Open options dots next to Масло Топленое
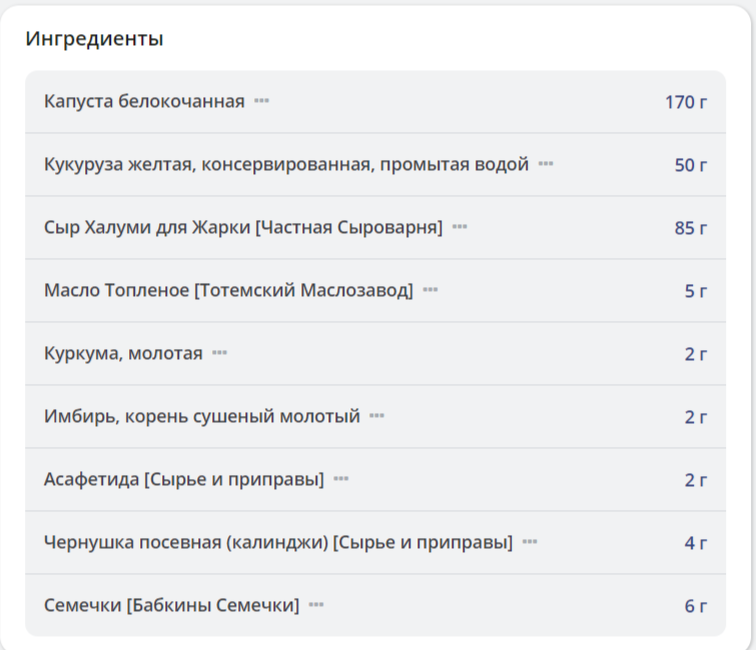Image resolution: width=756 pixels, height=650 pixels. (x=430, y=290)
